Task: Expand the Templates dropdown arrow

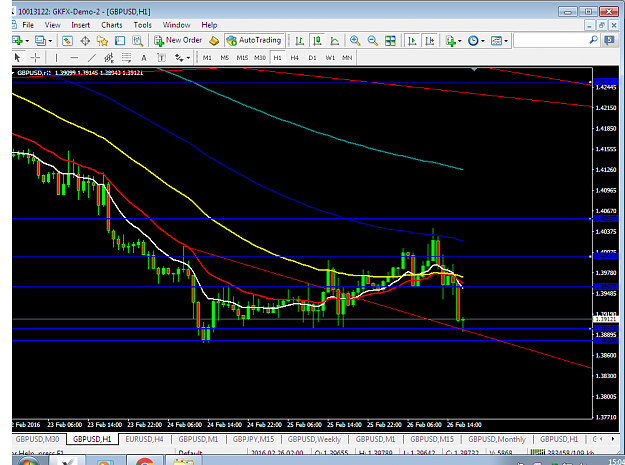Action: (506, 41)
